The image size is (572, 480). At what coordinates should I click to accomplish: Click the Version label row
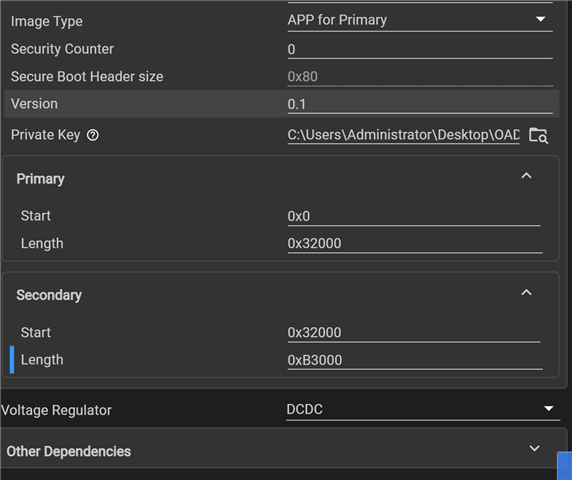pyautogui.click(x=281, y=104)
